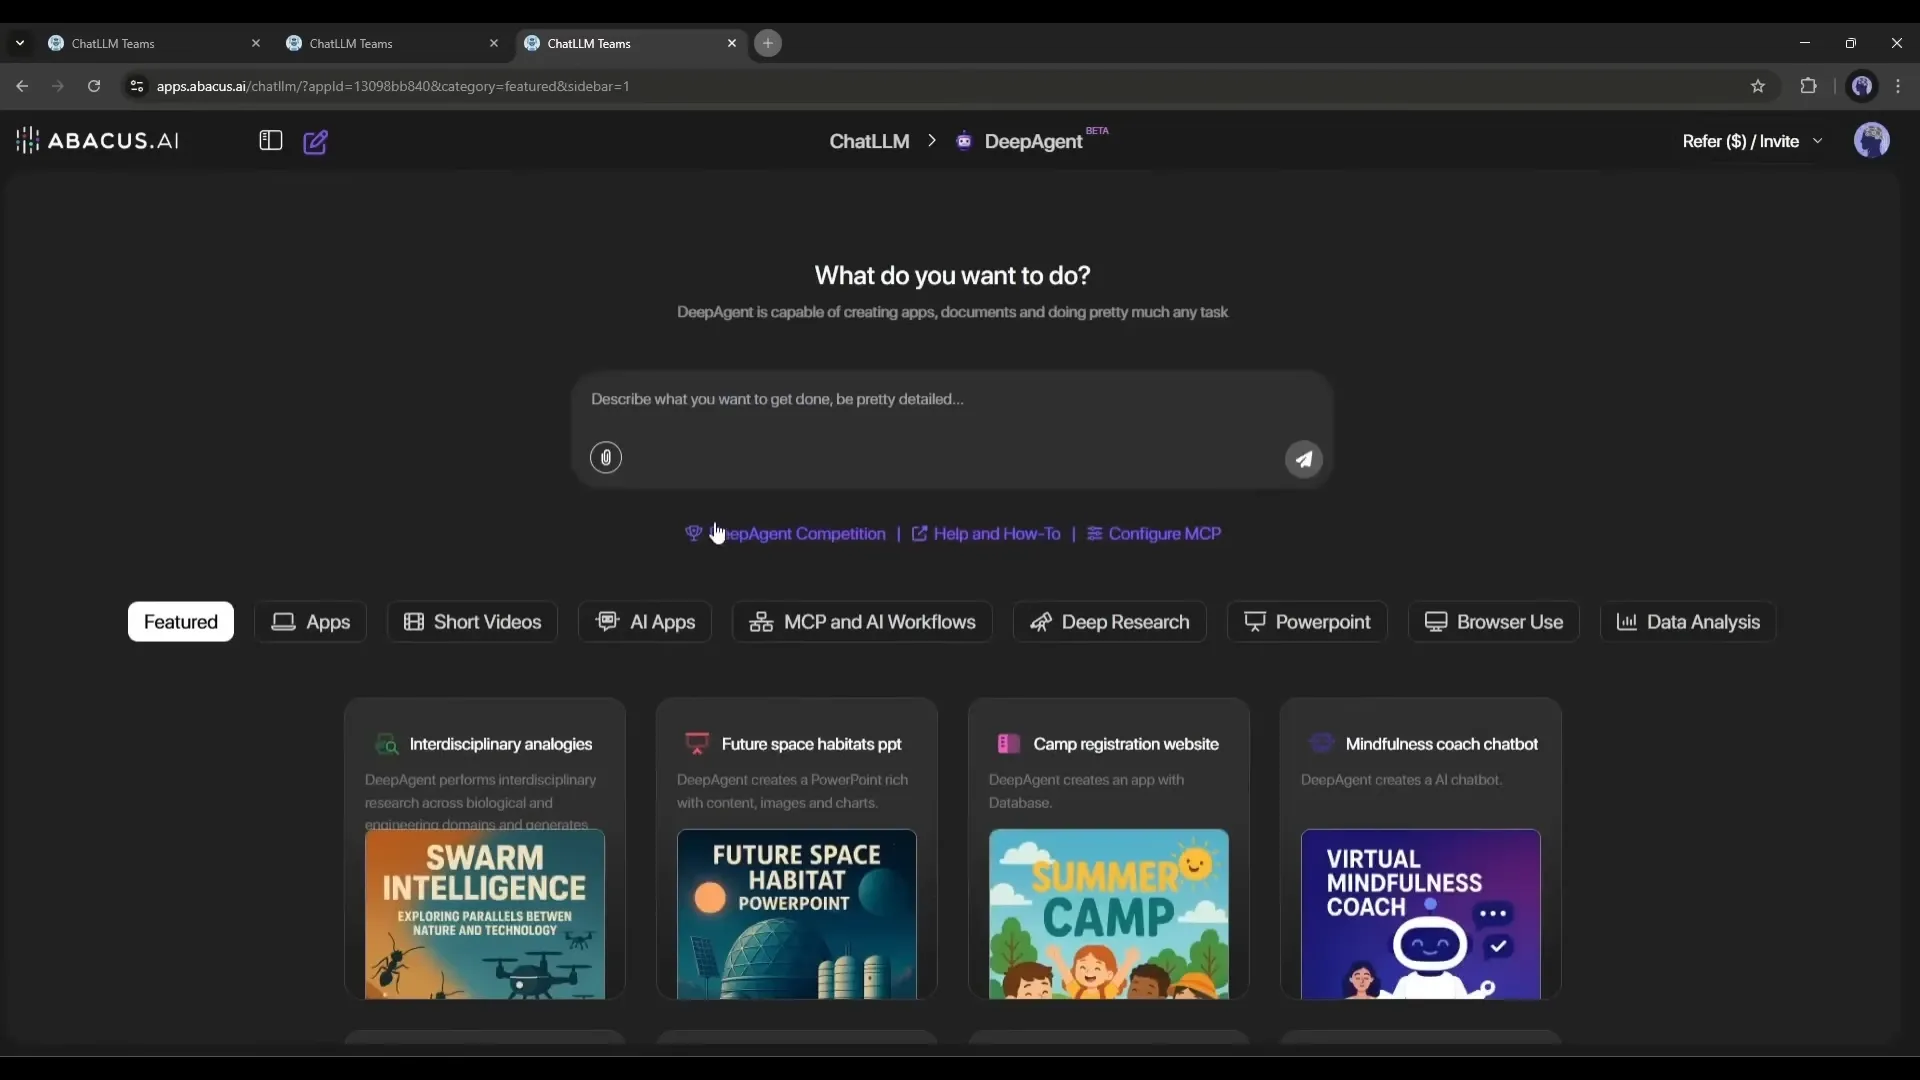1920x1080 pixels.
Task: Select the Apps category tab
Action: [x=310, y=622]
